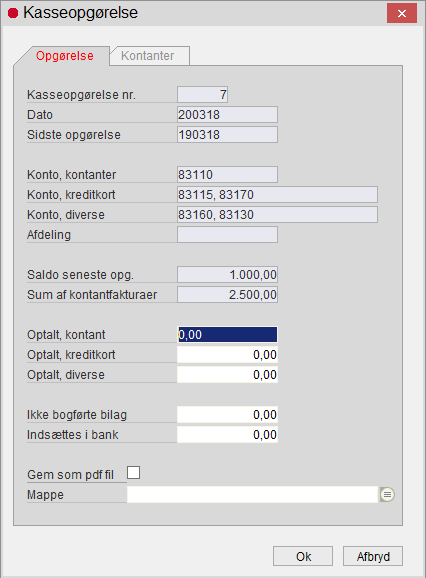Select the Opgørelse tab
The height and width of the screenshot is (578, 426).
tap(64, 56)
